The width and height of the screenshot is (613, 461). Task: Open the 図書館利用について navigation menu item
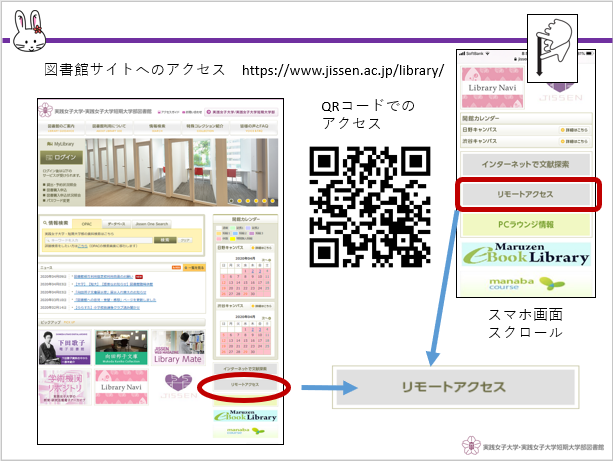[x=109, y=127]
